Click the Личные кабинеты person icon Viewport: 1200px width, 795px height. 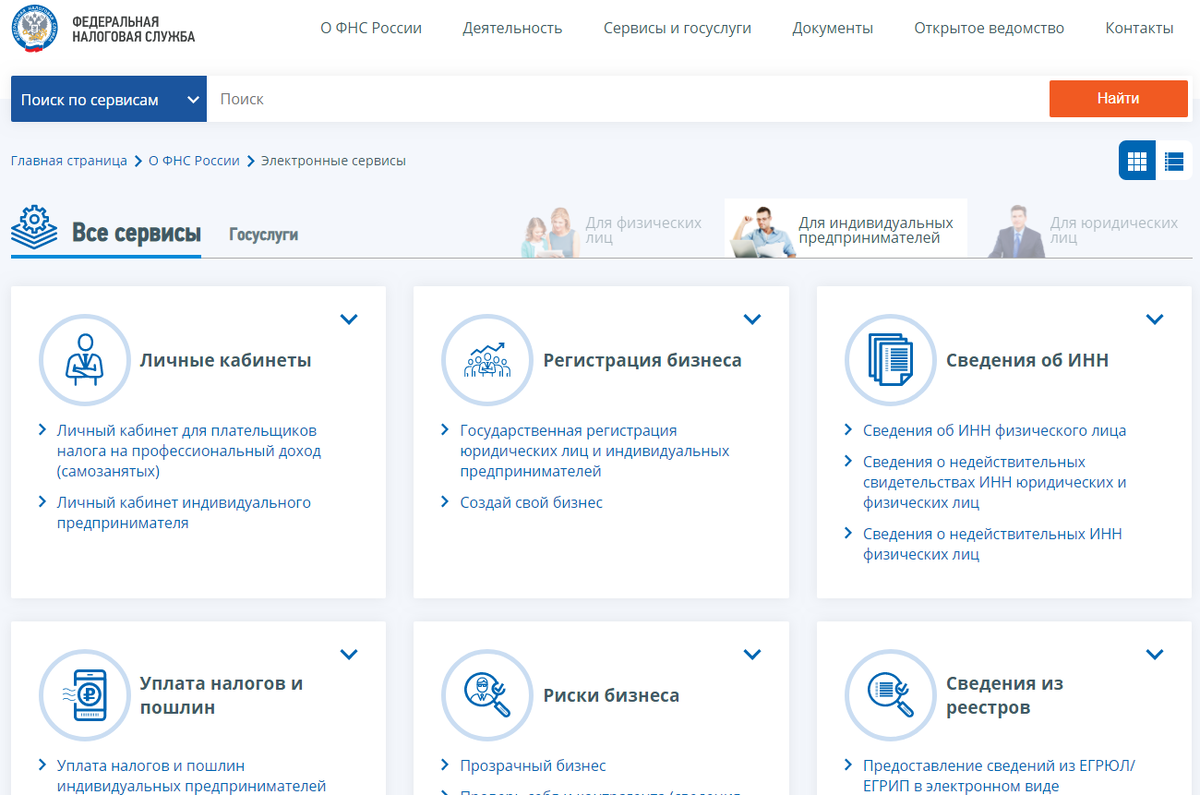[x=84, y=360]
